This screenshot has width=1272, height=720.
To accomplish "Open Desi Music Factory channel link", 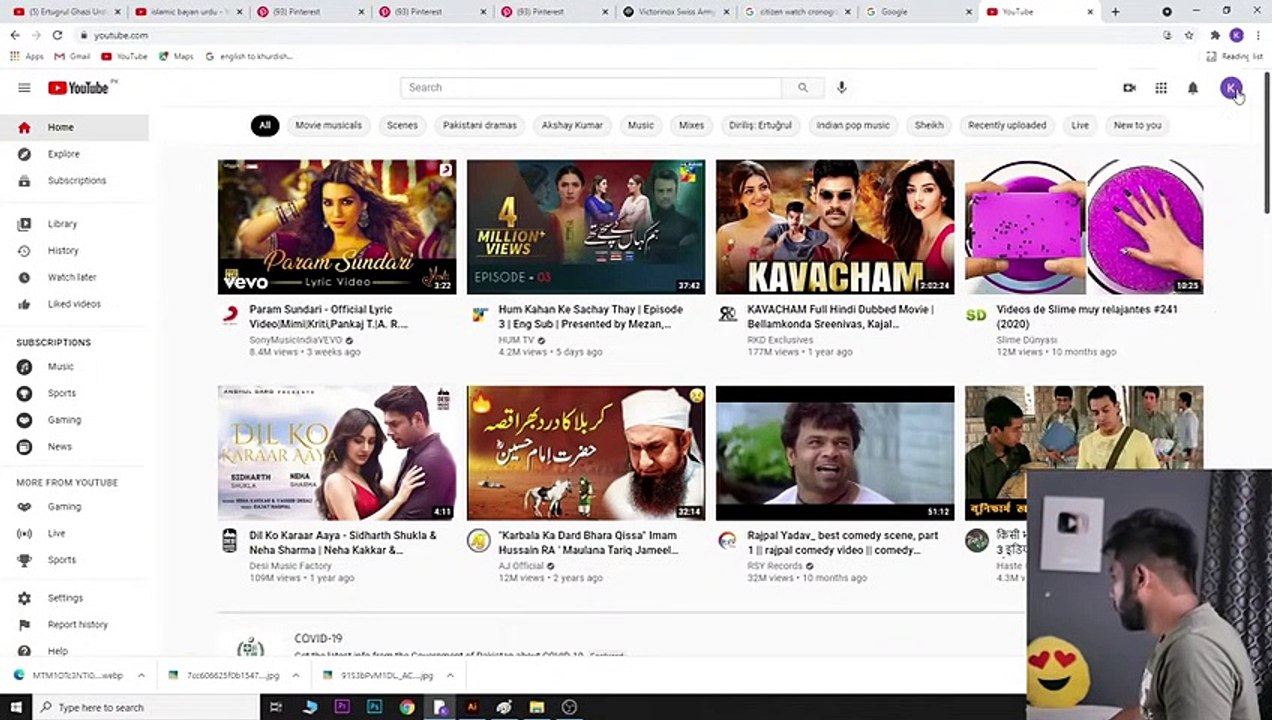I will [290, 566].
